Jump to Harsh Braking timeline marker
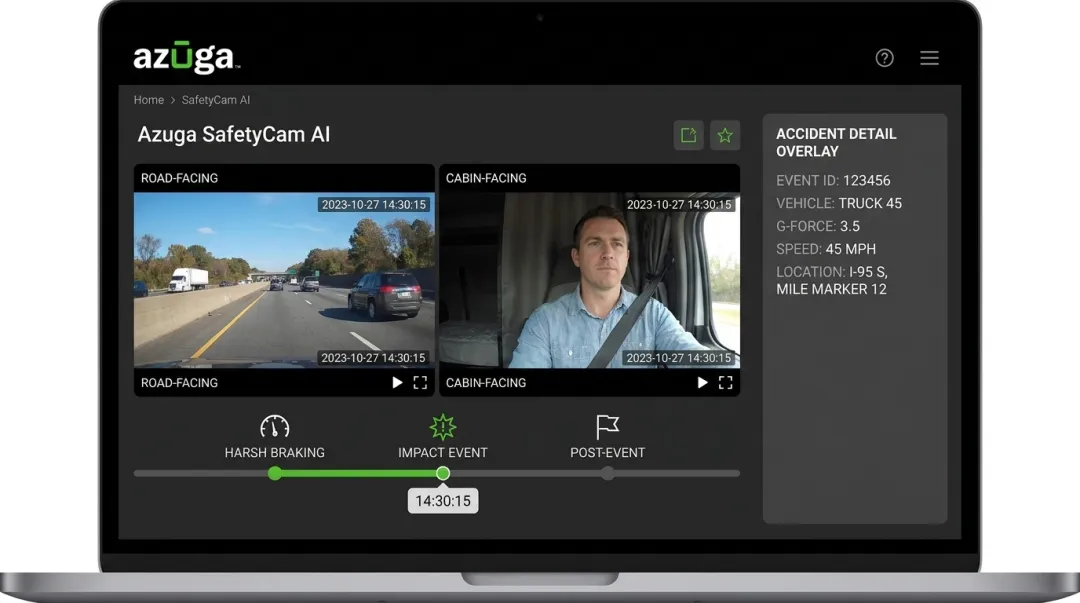 (275, 473)
